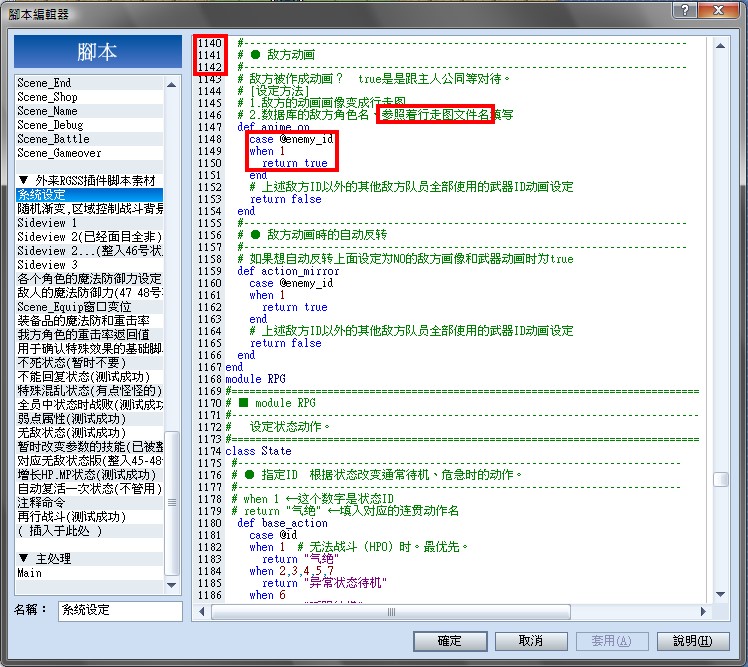Click 'module RPG' on line 1168
Image resolution: width=748 pixels, height=667 pixels.
point(255,379)
